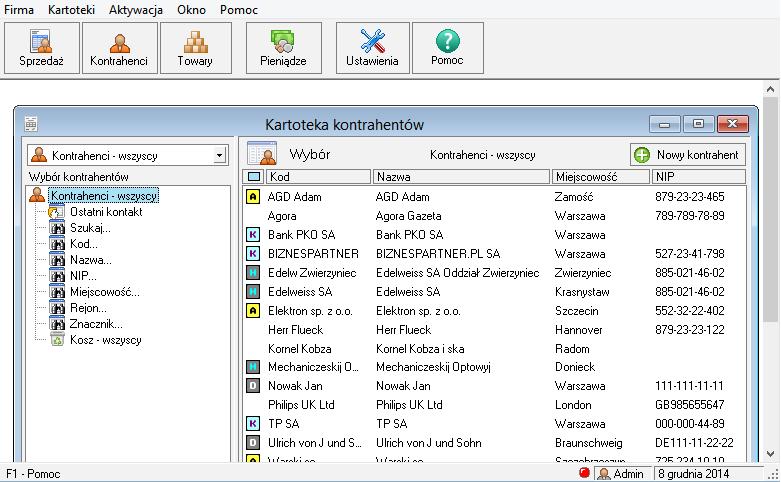
Task: Click the Pomoc question mark button
Action: coord(448,48)
